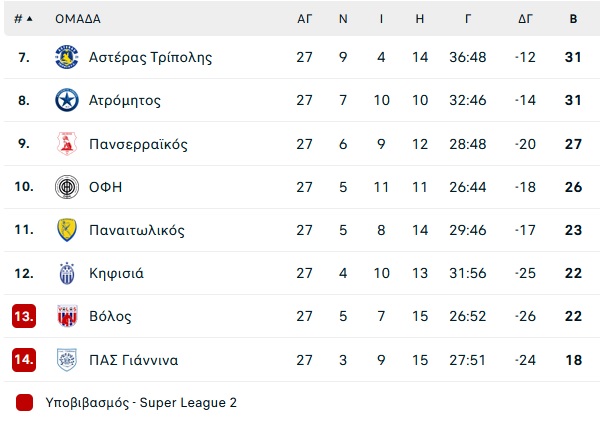Select the Παναιτωλικός yellow shield logo
Viewport: 600px width, 431px height.
[67, 230]
